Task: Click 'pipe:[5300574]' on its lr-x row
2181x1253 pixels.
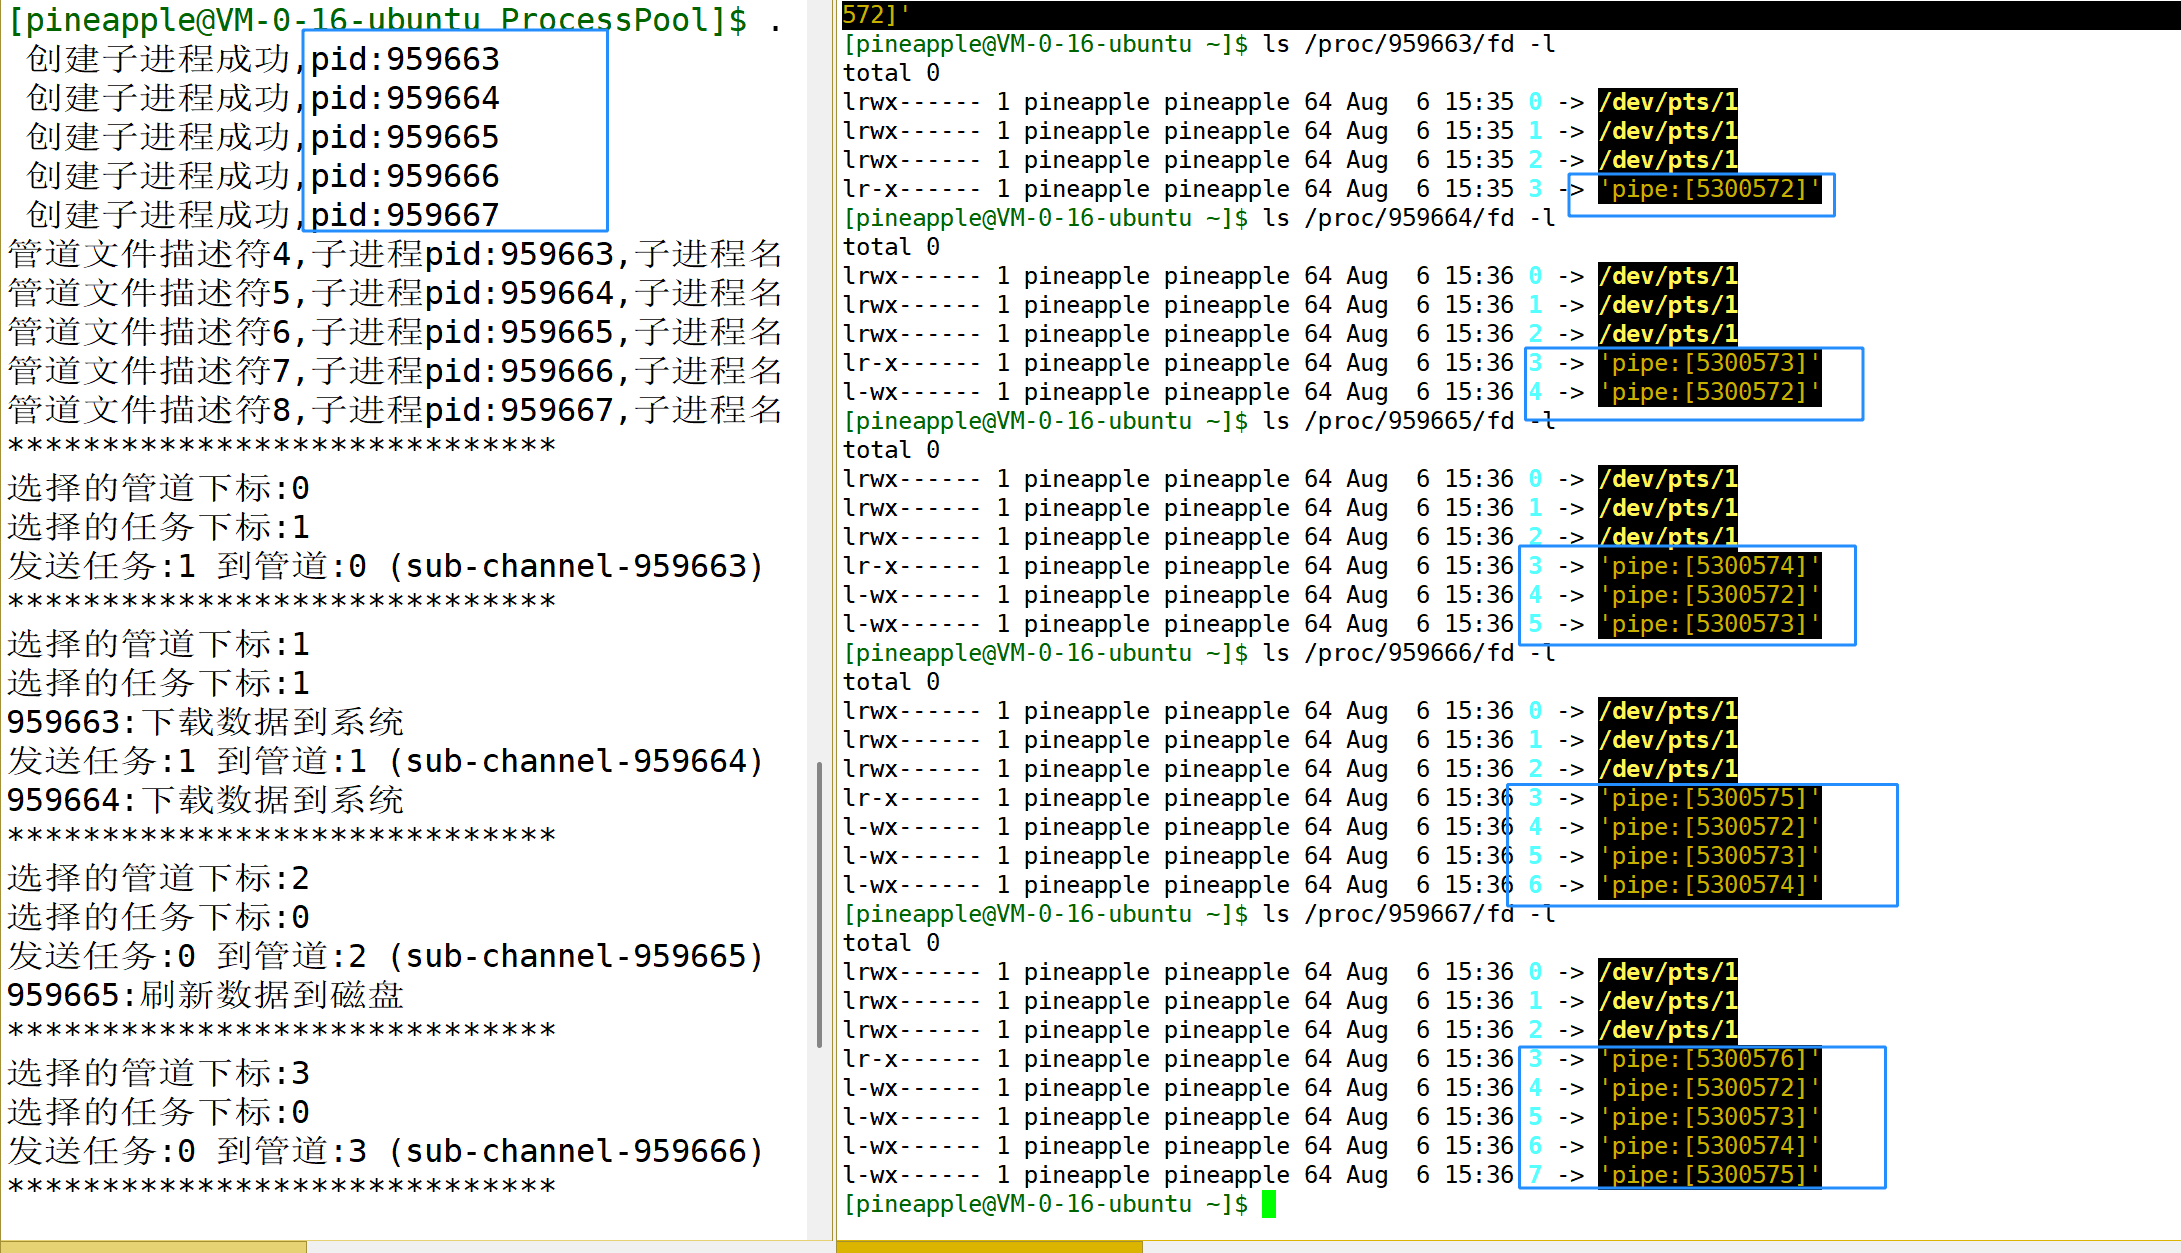Action: [x=1710, y=566]
